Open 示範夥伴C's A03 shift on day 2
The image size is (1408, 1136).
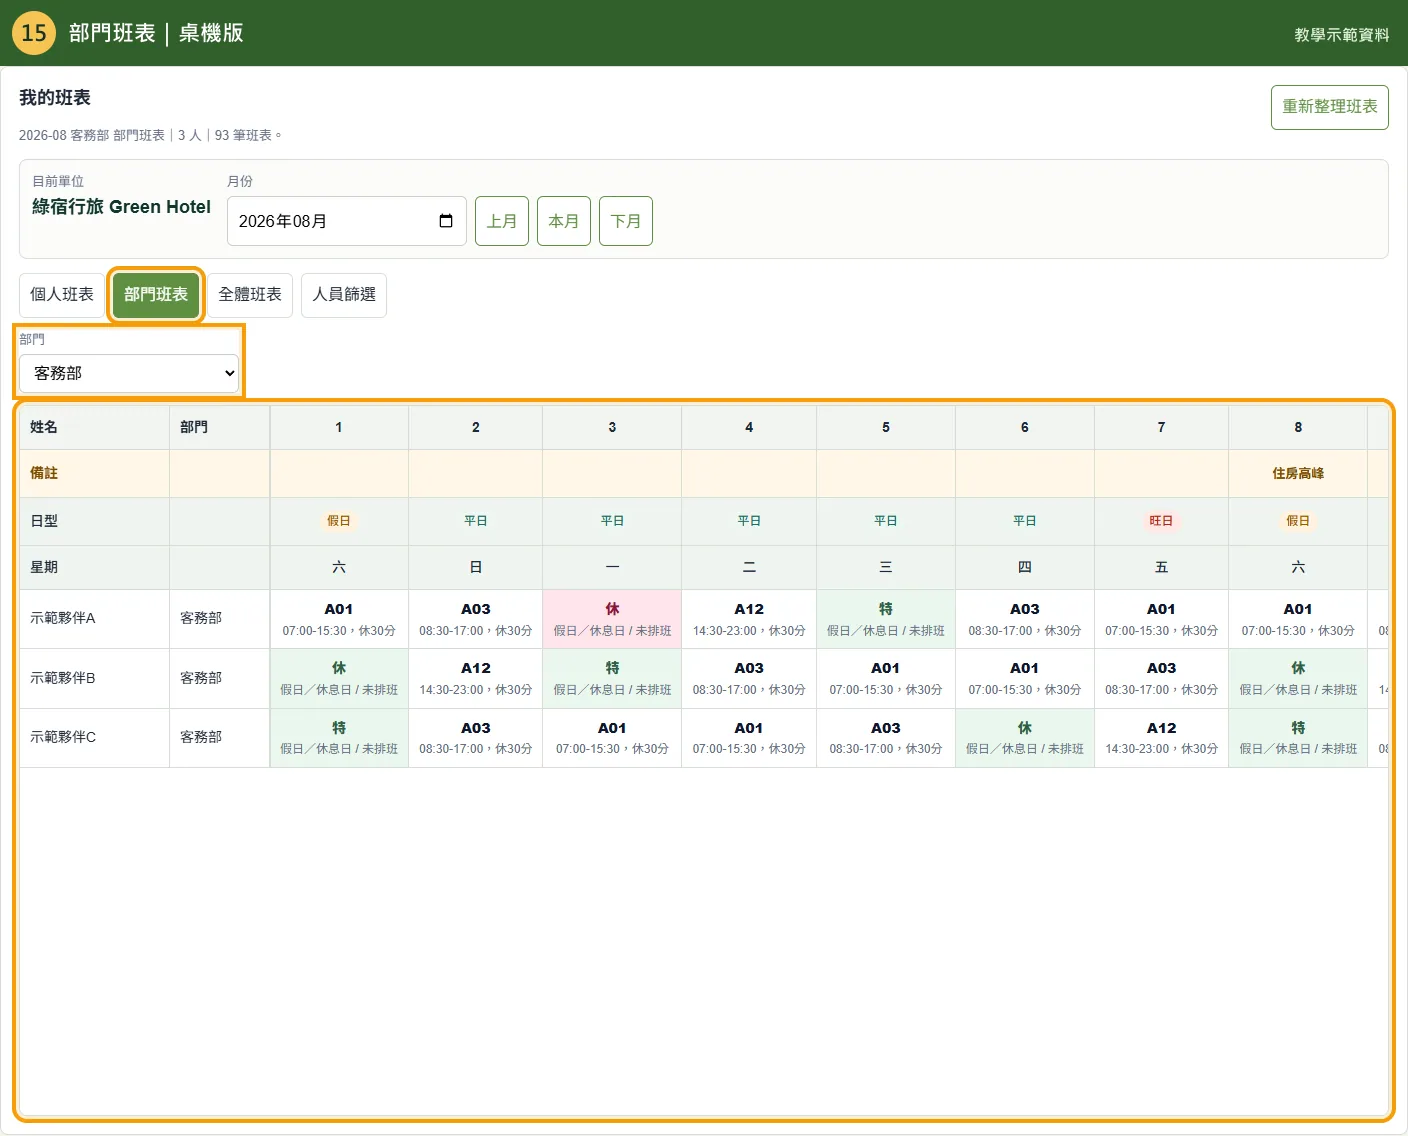[476, 738]
